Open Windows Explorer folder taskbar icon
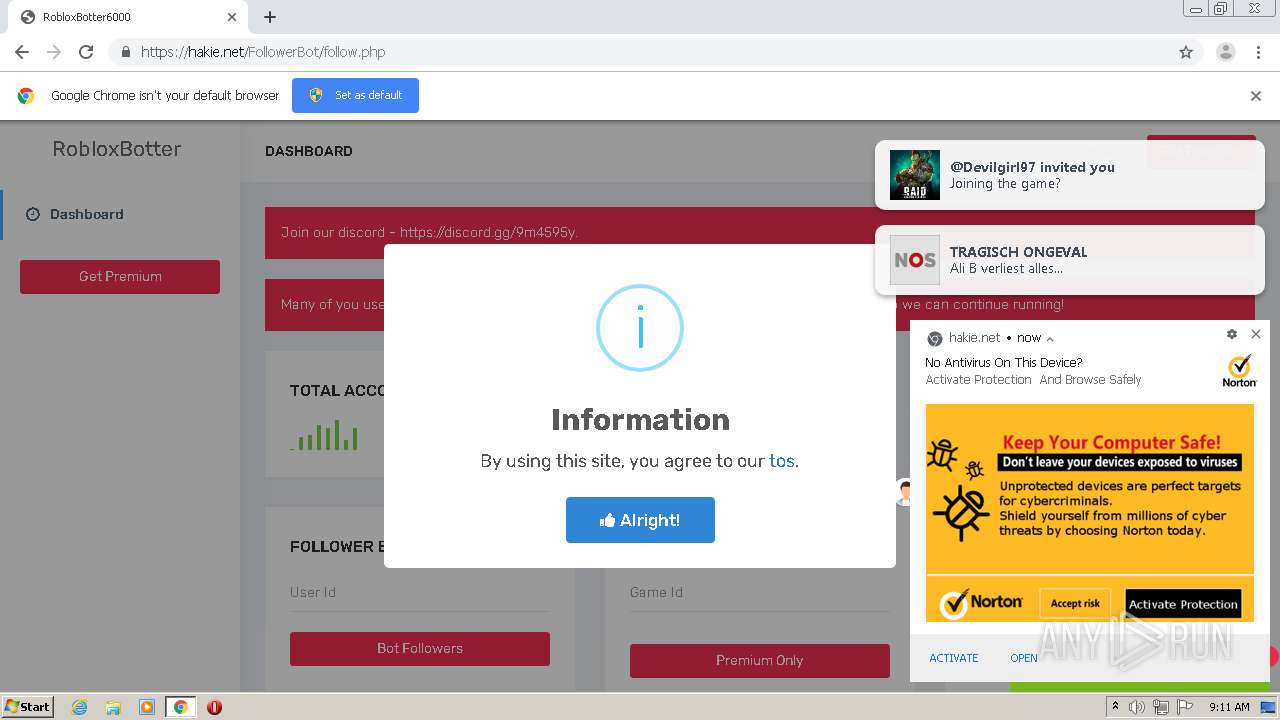Viewport: 1280px width, 720px height. (x=113, y=707)
